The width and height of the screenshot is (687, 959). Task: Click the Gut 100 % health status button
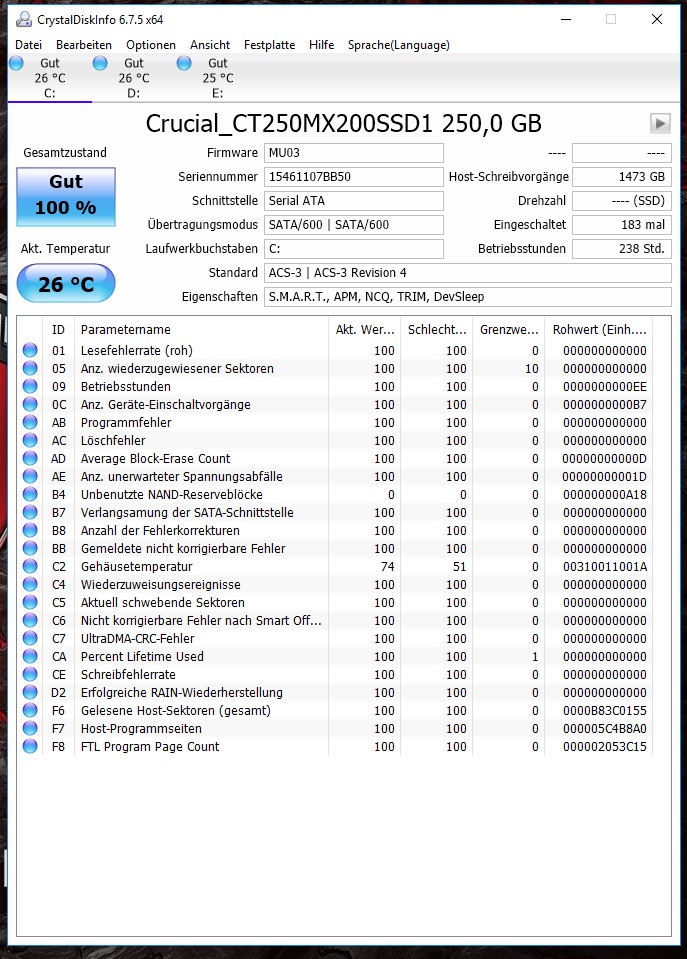click(x=66, y=196)
